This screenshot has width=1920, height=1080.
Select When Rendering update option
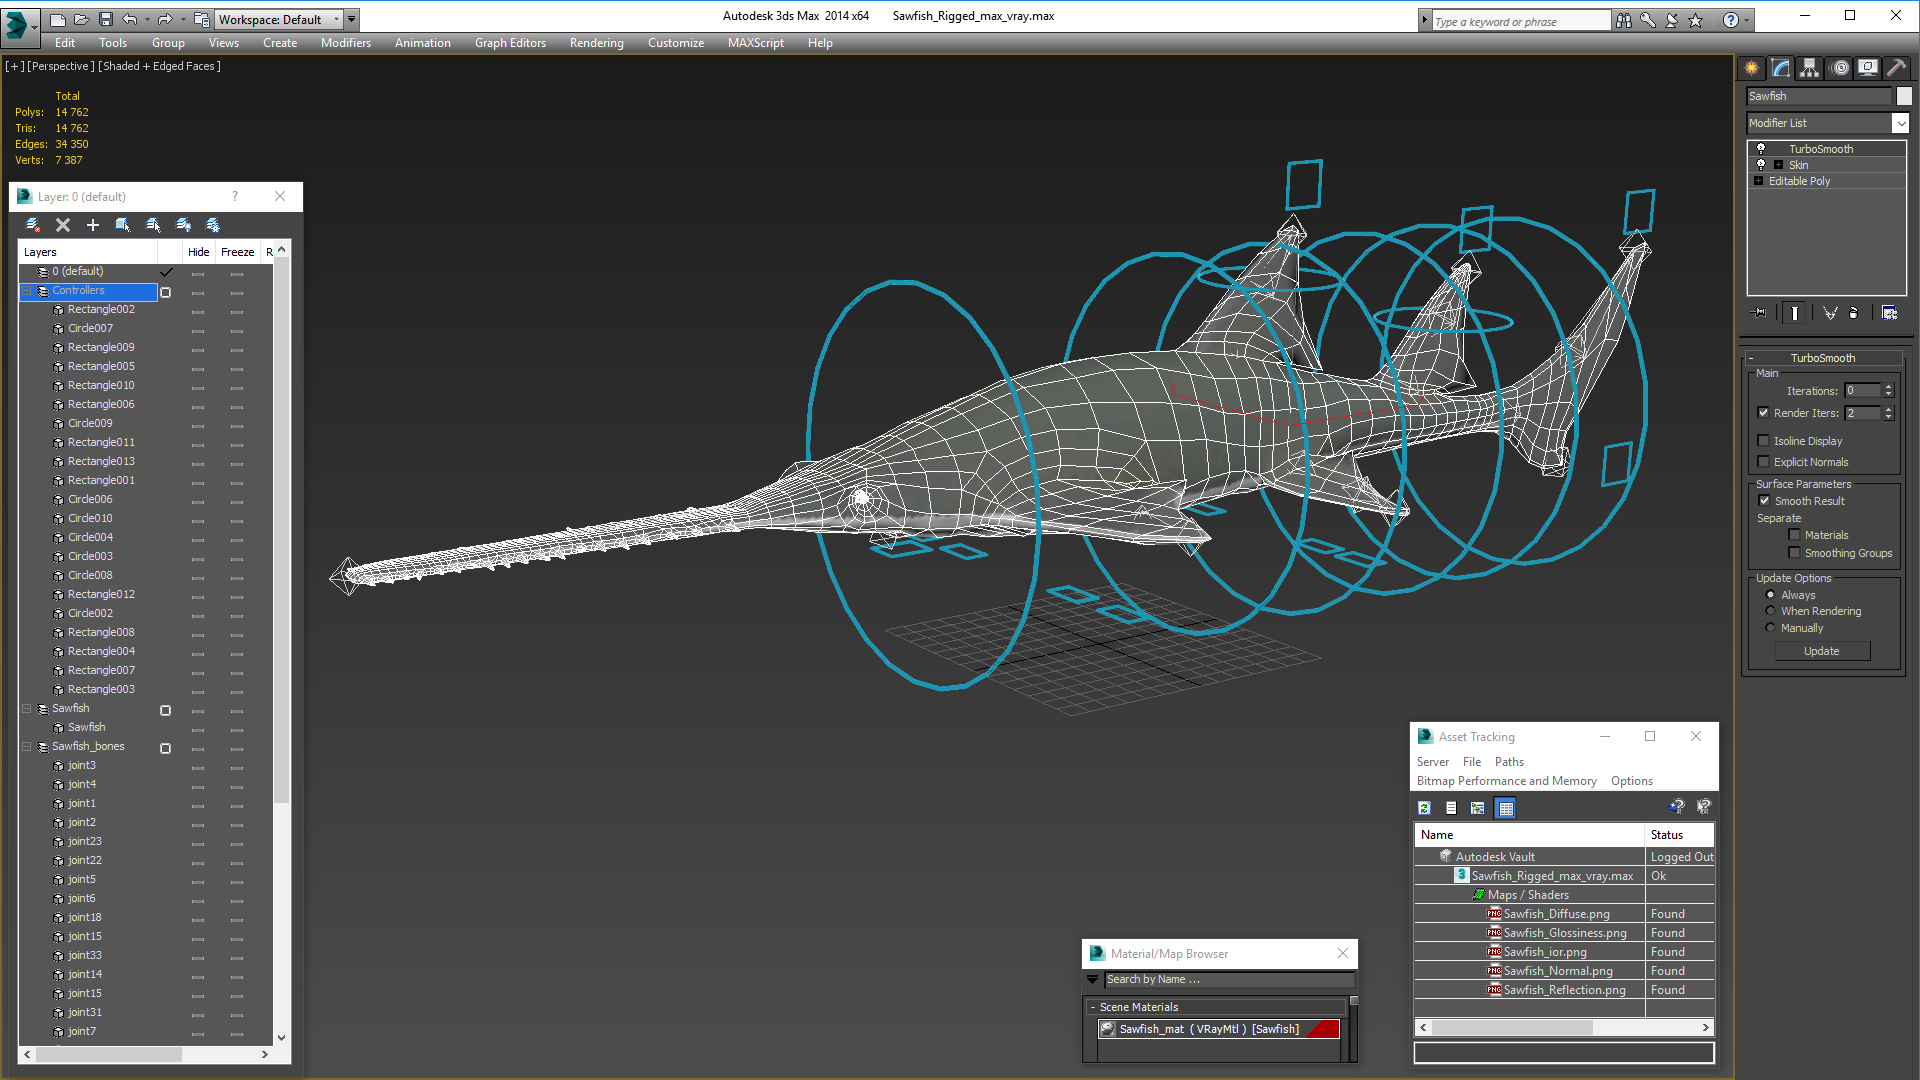pos(1770,611)
